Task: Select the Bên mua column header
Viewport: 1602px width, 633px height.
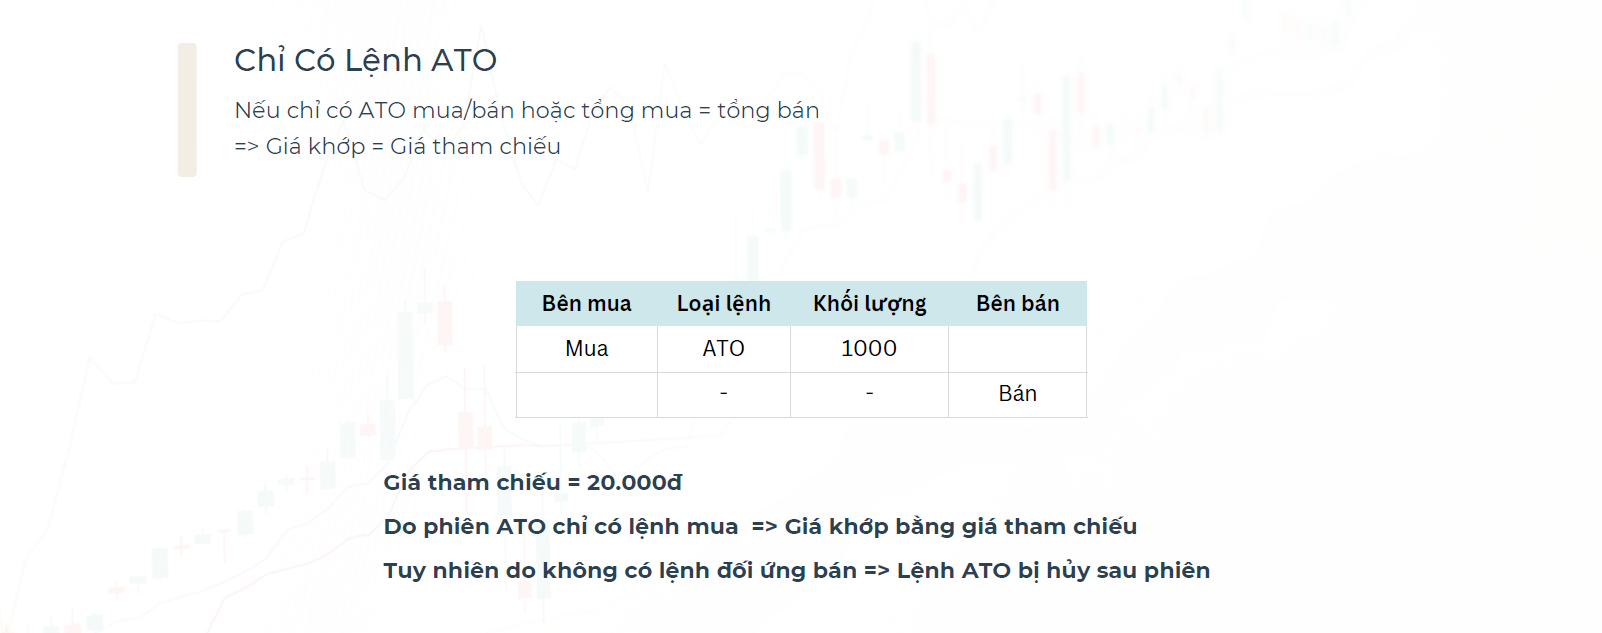Action: (x=587, y=303)
